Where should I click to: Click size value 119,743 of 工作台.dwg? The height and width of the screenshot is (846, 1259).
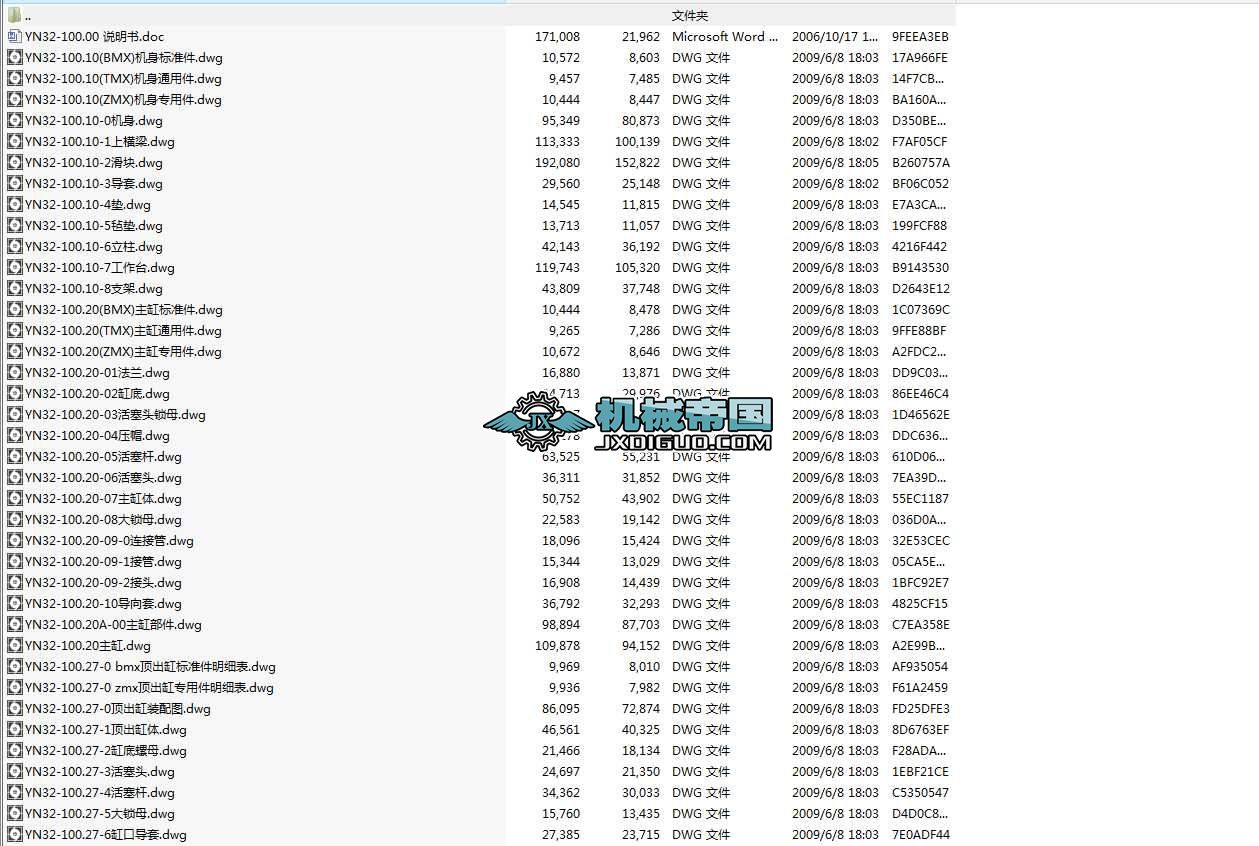557,267
